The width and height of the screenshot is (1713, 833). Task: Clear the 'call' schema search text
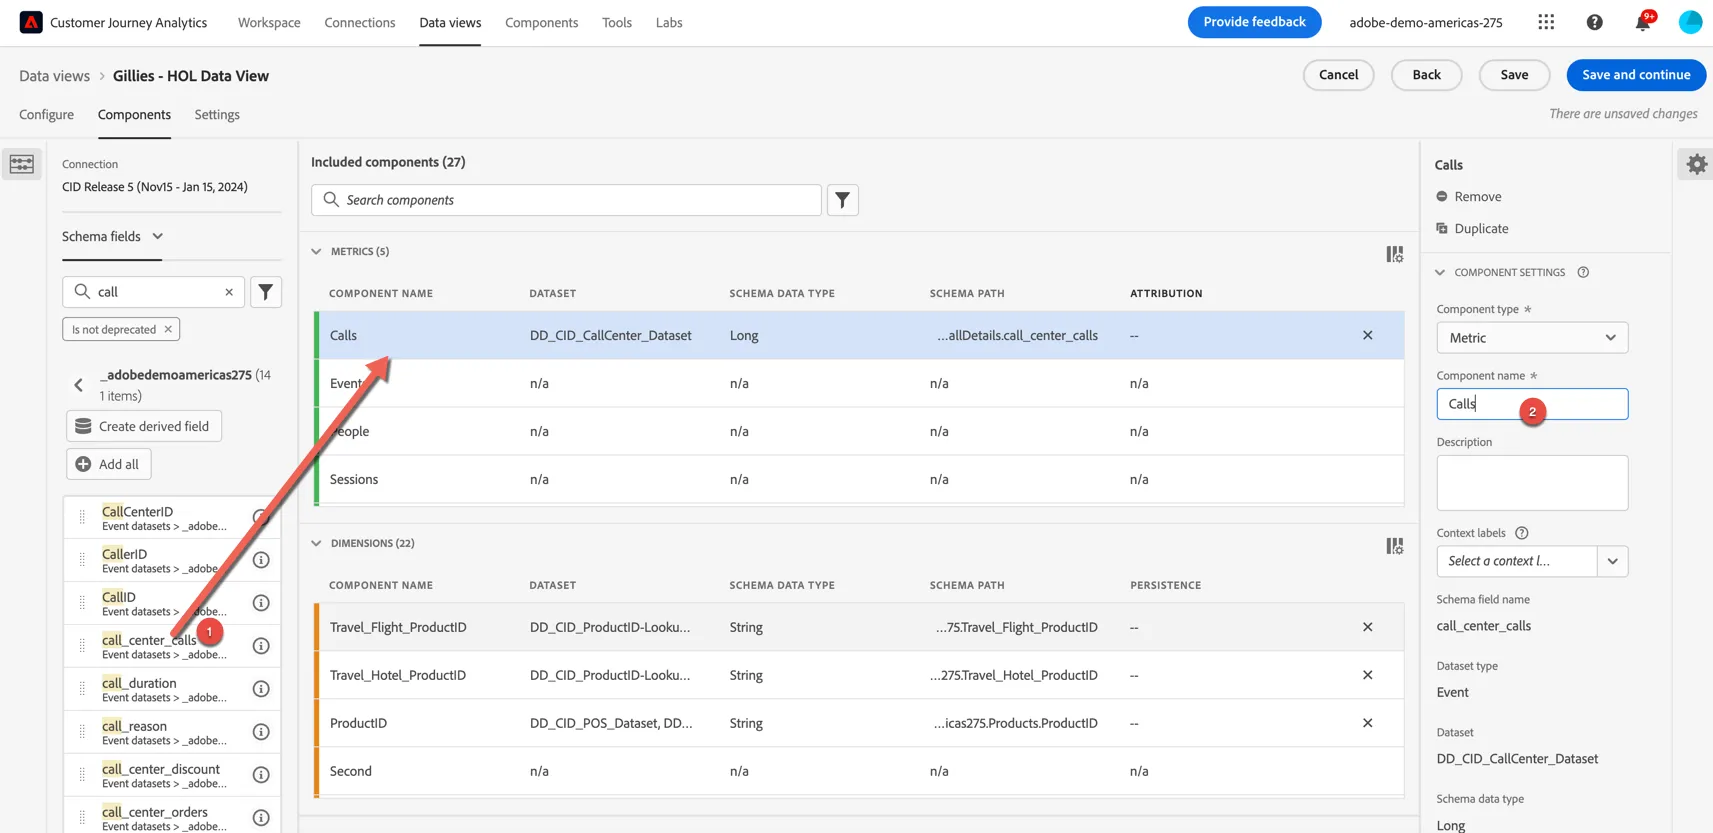pos(229,292)
